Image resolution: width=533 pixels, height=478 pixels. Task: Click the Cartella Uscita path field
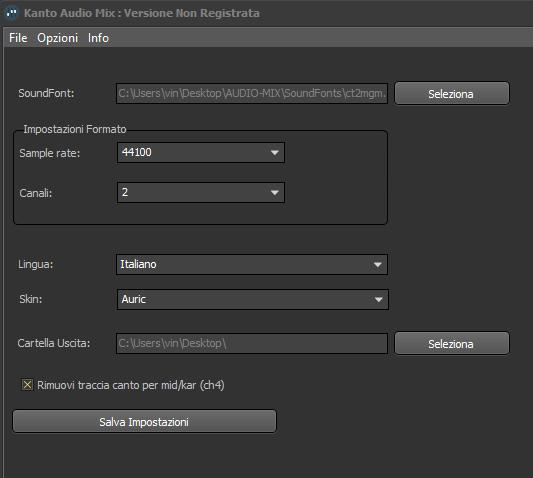tap(252, 343)
